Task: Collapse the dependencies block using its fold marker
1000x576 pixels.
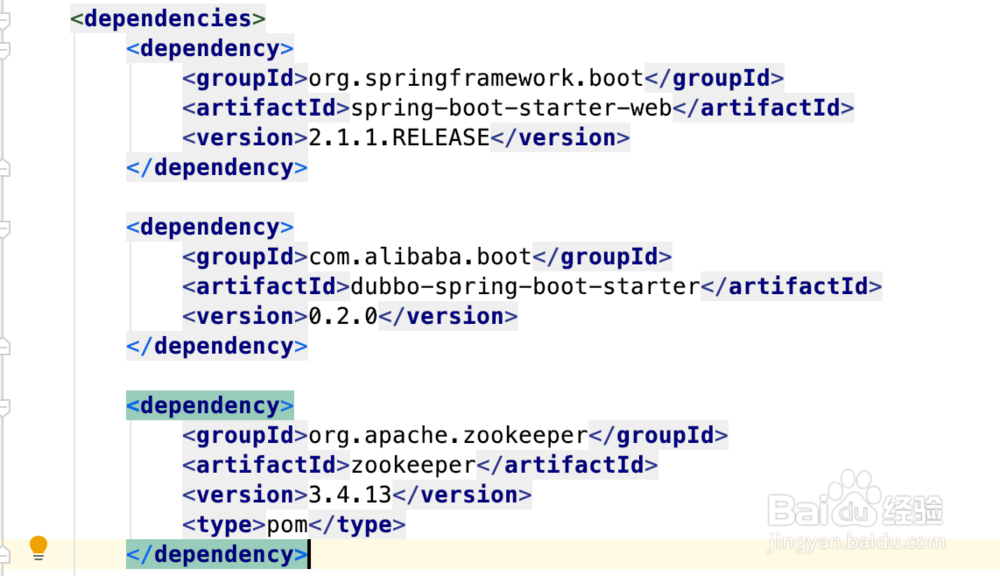Action: pyautogui.click(x=4, y=20)
